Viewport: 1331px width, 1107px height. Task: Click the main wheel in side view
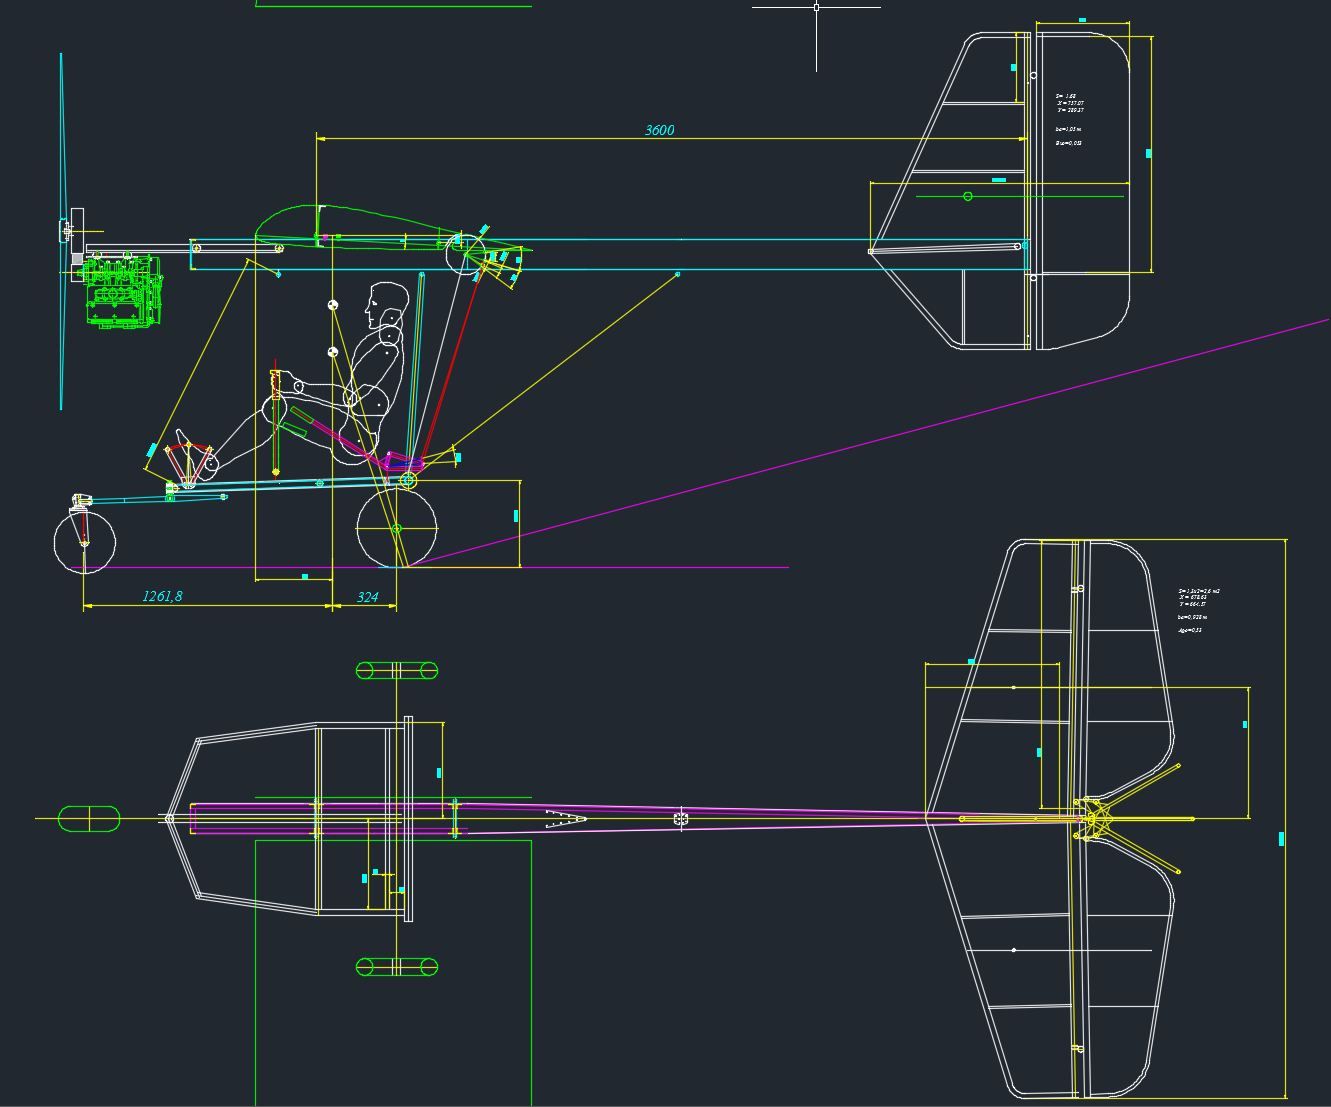tap(397, 528)
